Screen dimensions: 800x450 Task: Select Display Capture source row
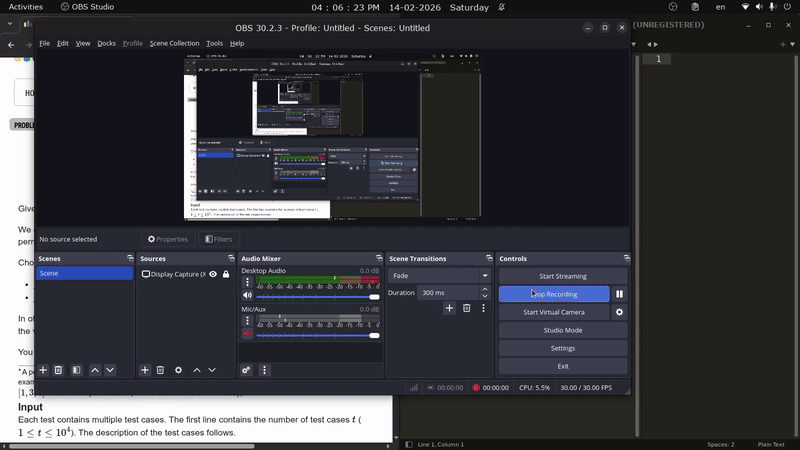[185, 274]
